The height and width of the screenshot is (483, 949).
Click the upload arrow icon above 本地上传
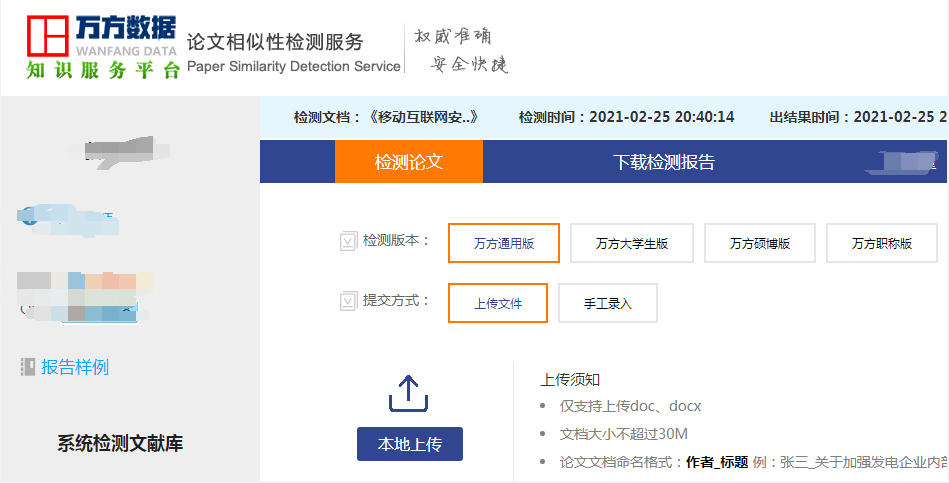tap(408, 394)
